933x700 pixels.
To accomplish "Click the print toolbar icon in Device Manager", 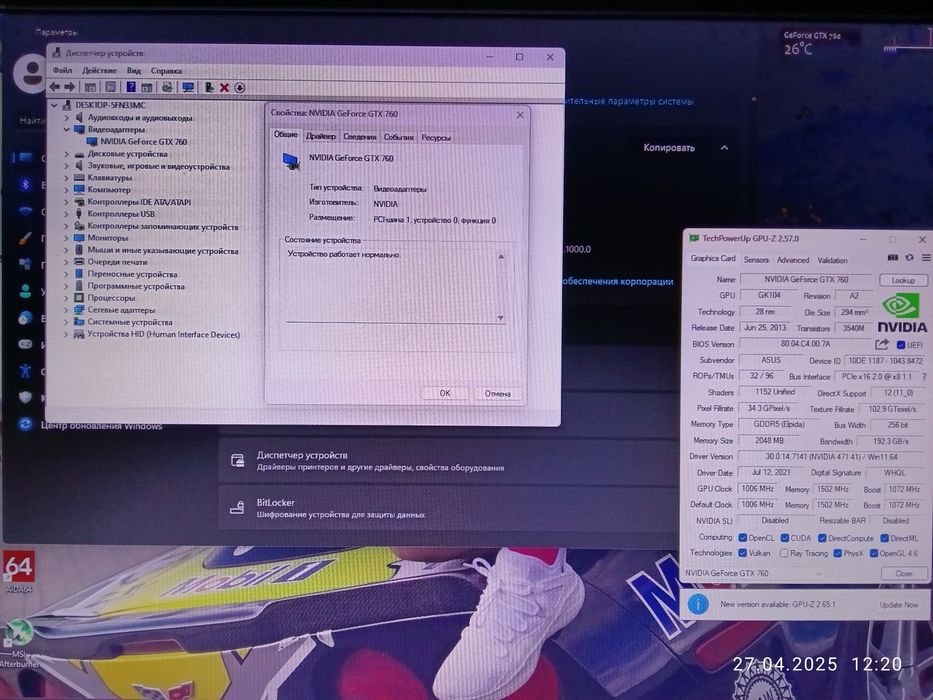I will pyautogui.click(x=167, y=88).
